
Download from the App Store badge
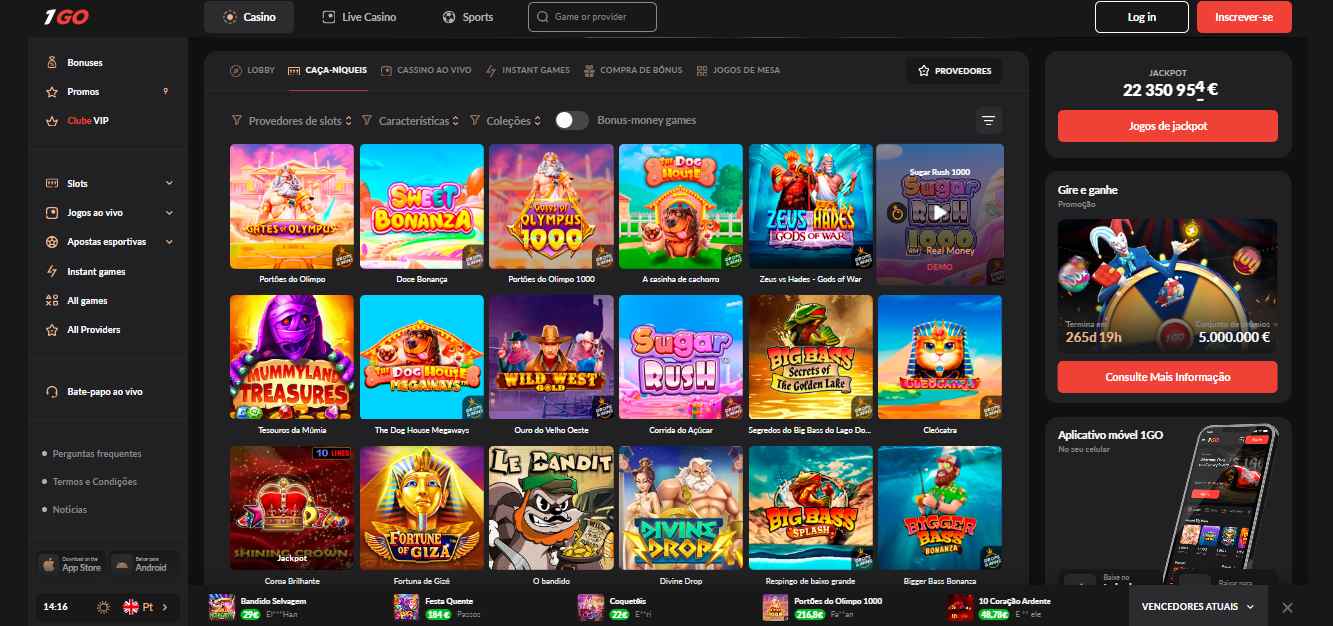[71, 564]
